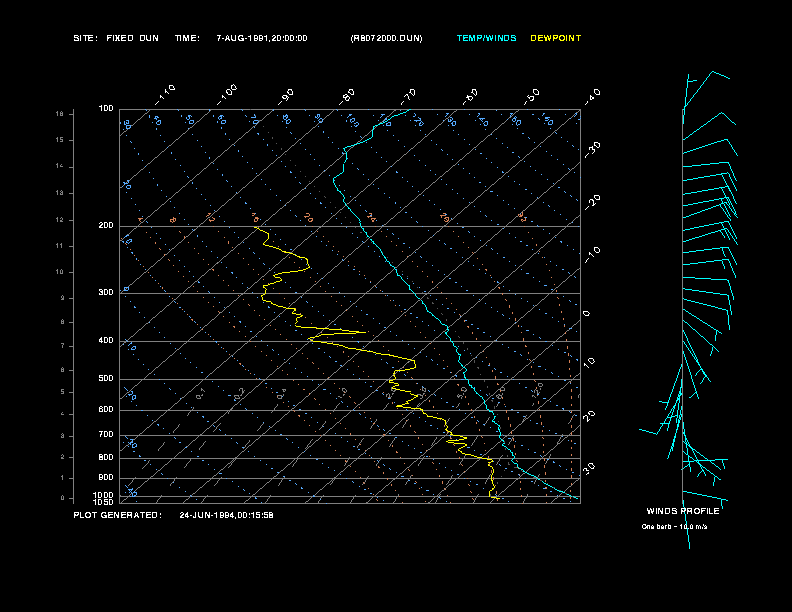Image resolution: width=792 pixels, height=612 pixels.
Task: Click the -80 temperature label along top
Action: [347, 96]
